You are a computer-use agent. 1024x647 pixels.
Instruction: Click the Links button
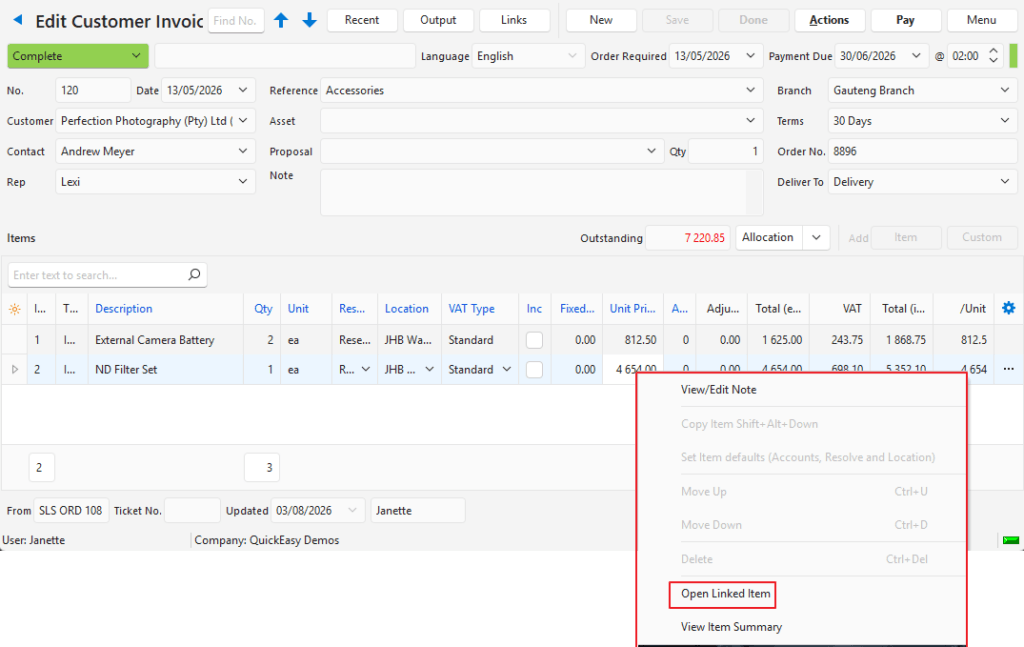(x=514, y=20)
